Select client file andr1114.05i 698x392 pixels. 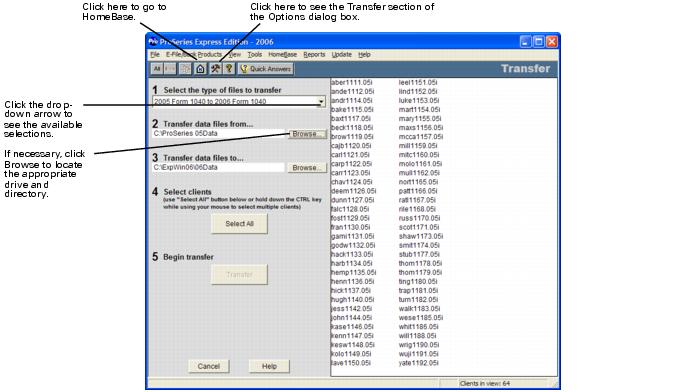352,101
